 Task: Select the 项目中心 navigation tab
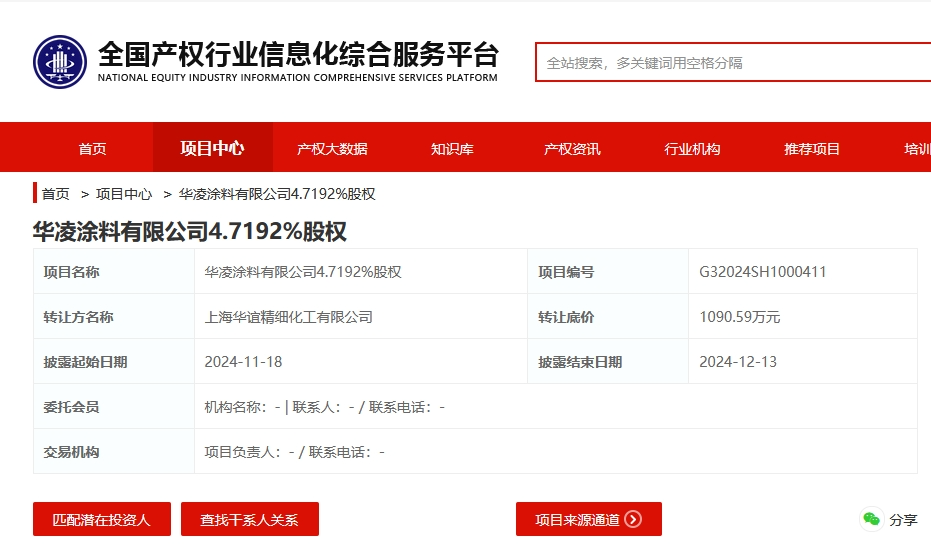click(213, 148)
